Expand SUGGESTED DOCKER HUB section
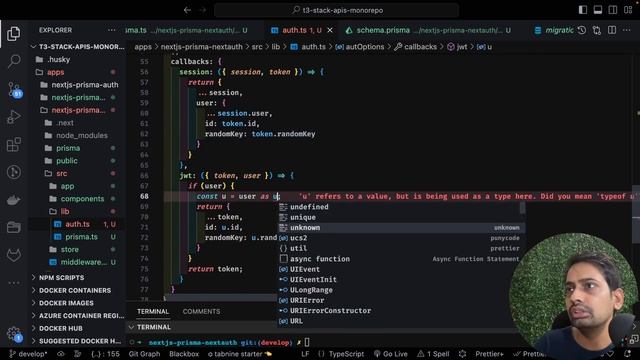 pos(78,341)
